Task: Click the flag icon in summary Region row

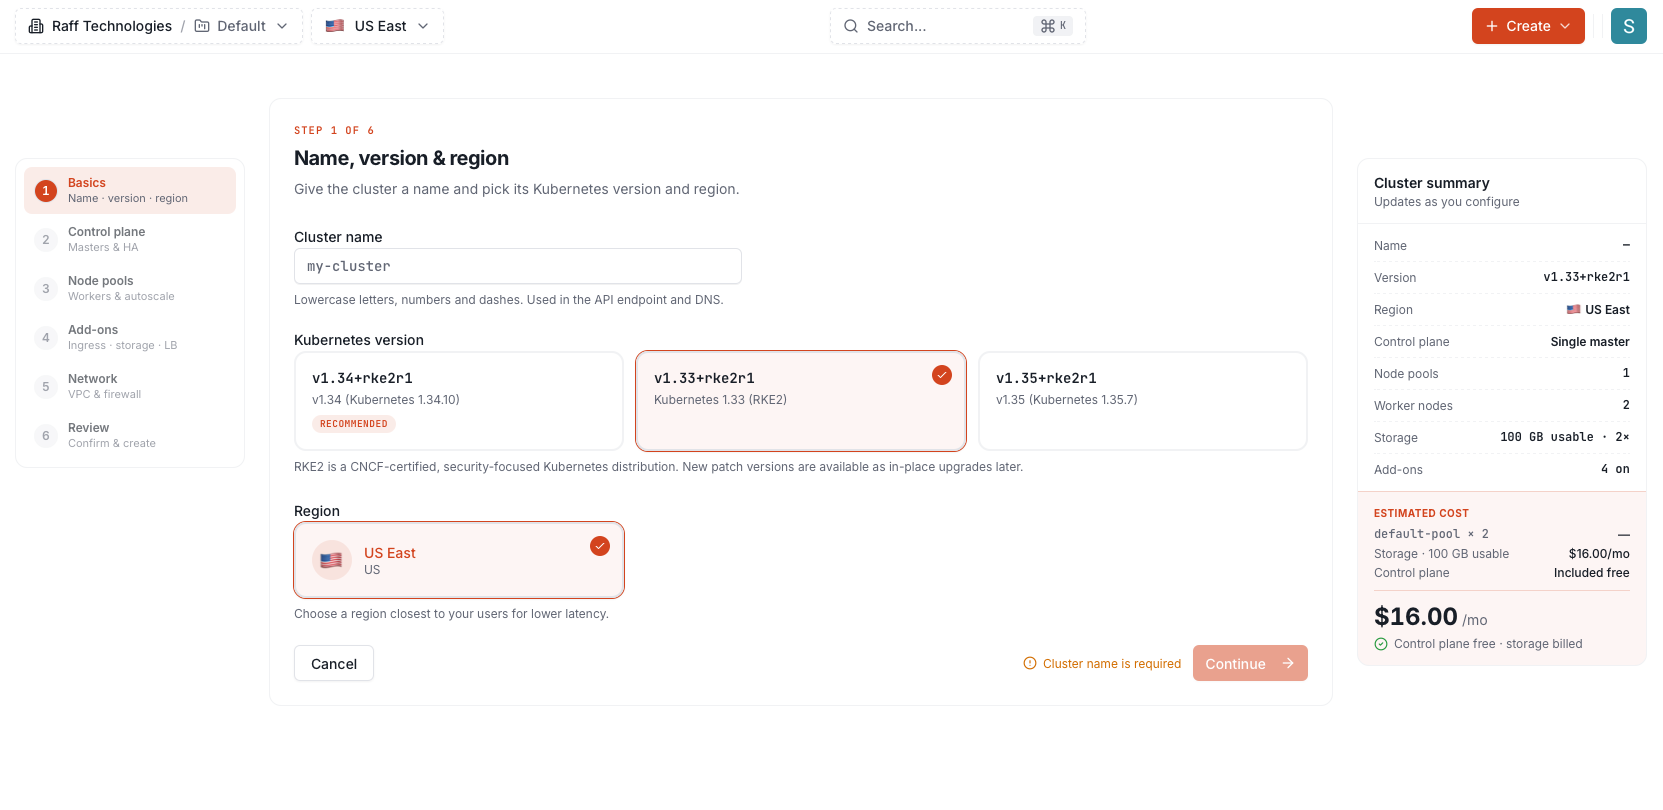Action: coord(1573,310)
